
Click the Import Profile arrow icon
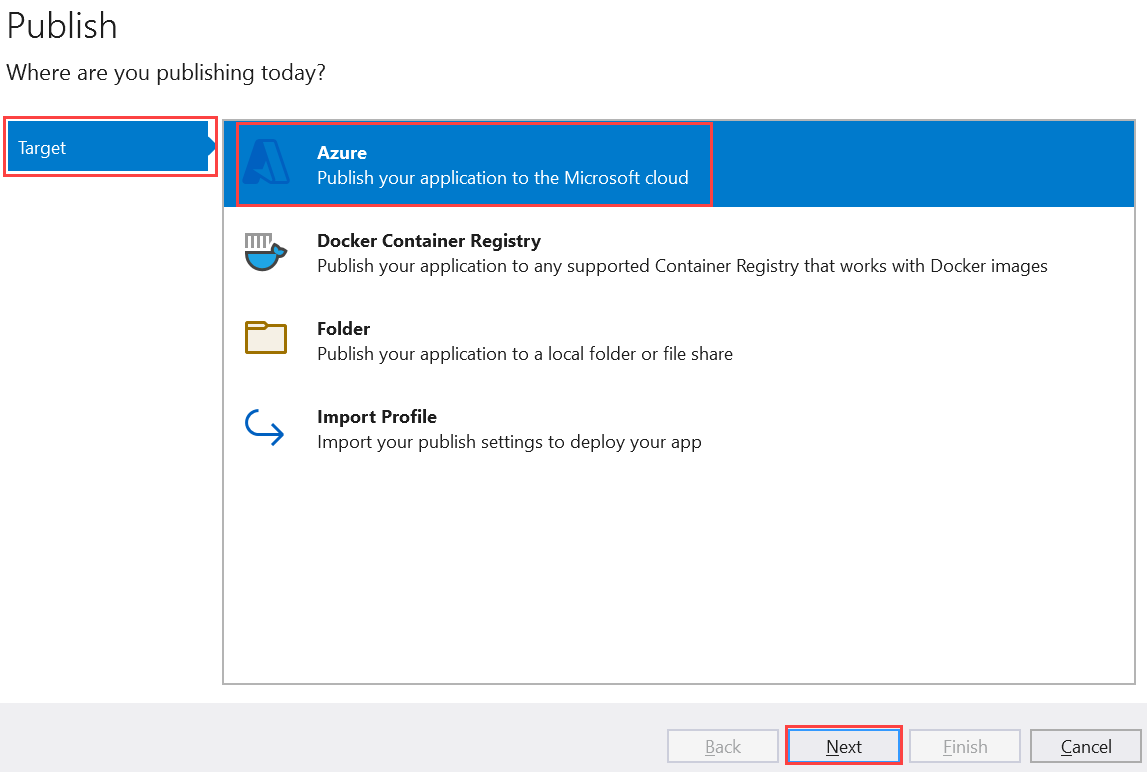(265, 428)
